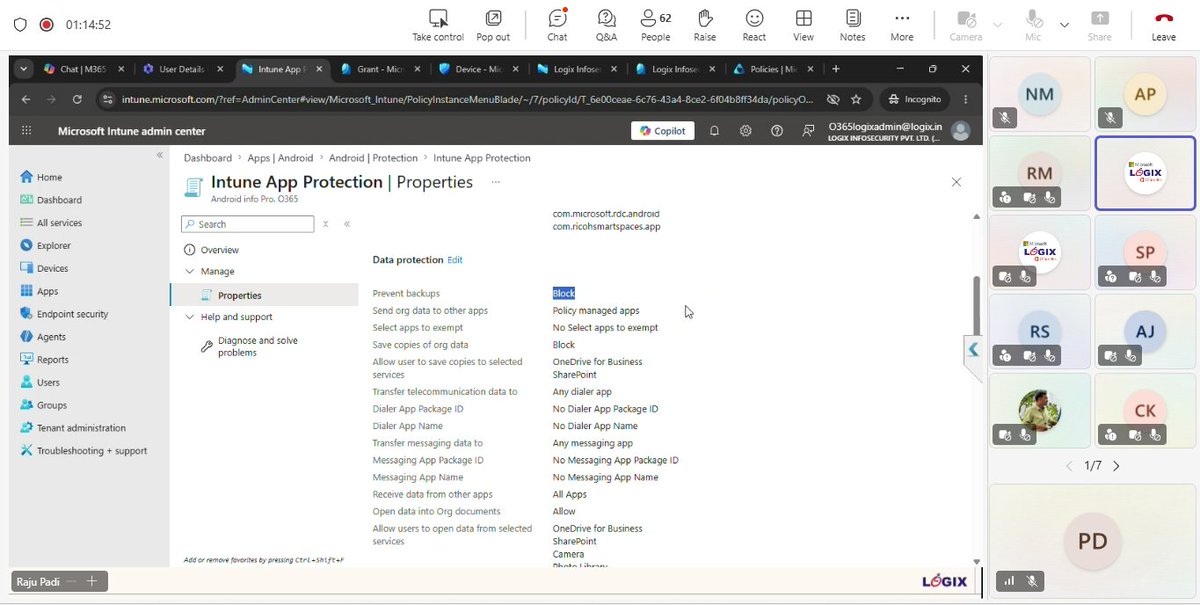Click the browser tab search chevron
1200x605 pixels.
point(22,69)
